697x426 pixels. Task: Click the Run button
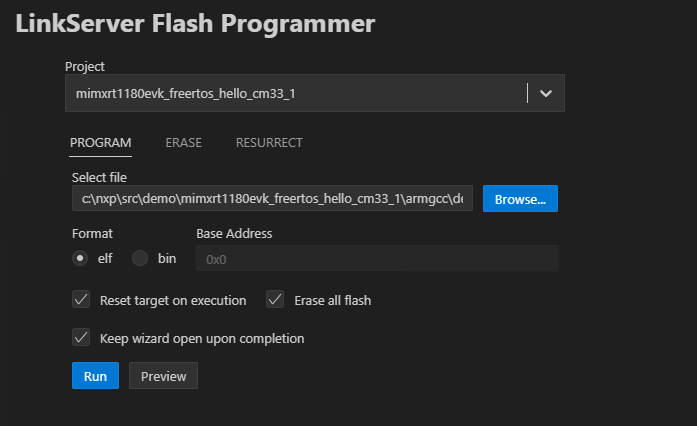point(95,376)
